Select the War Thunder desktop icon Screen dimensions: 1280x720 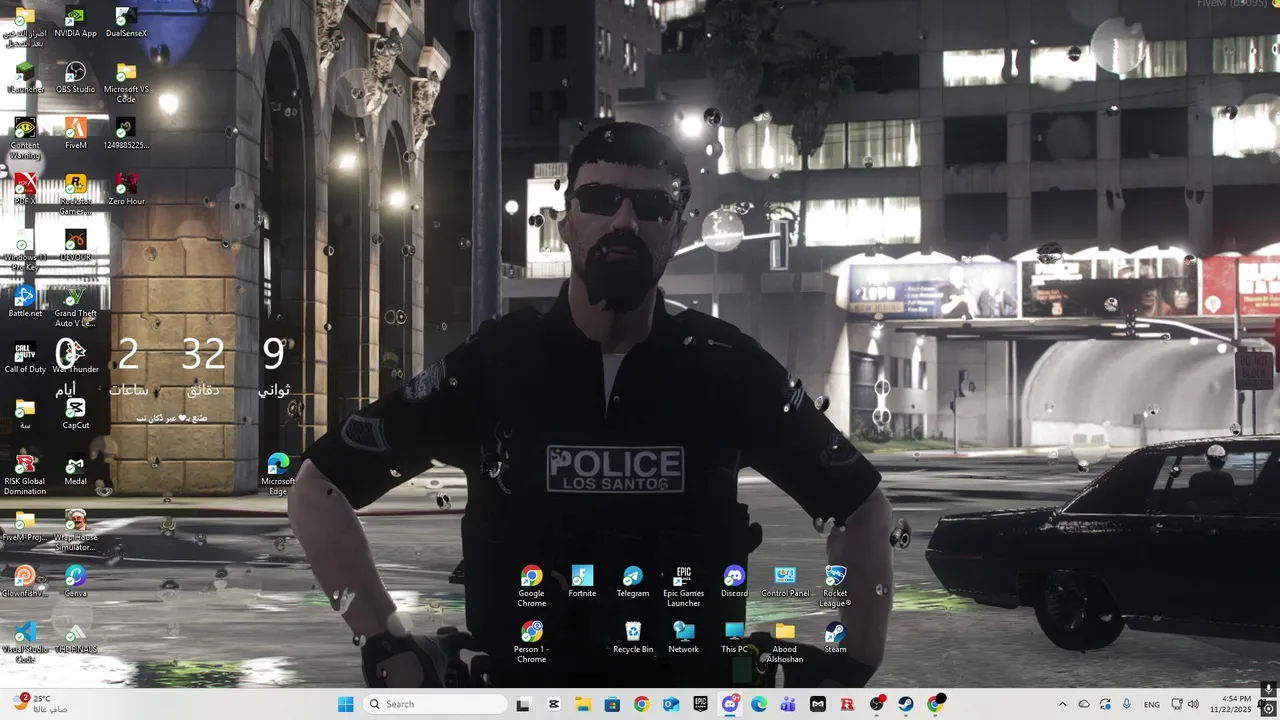pyautogui.click(x=76, y=359)
